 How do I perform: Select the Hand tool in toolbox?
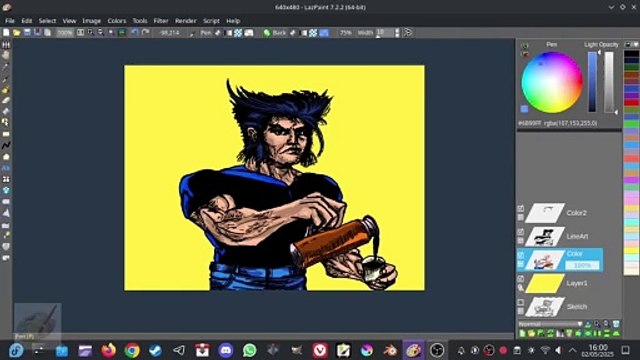(6, 55)
